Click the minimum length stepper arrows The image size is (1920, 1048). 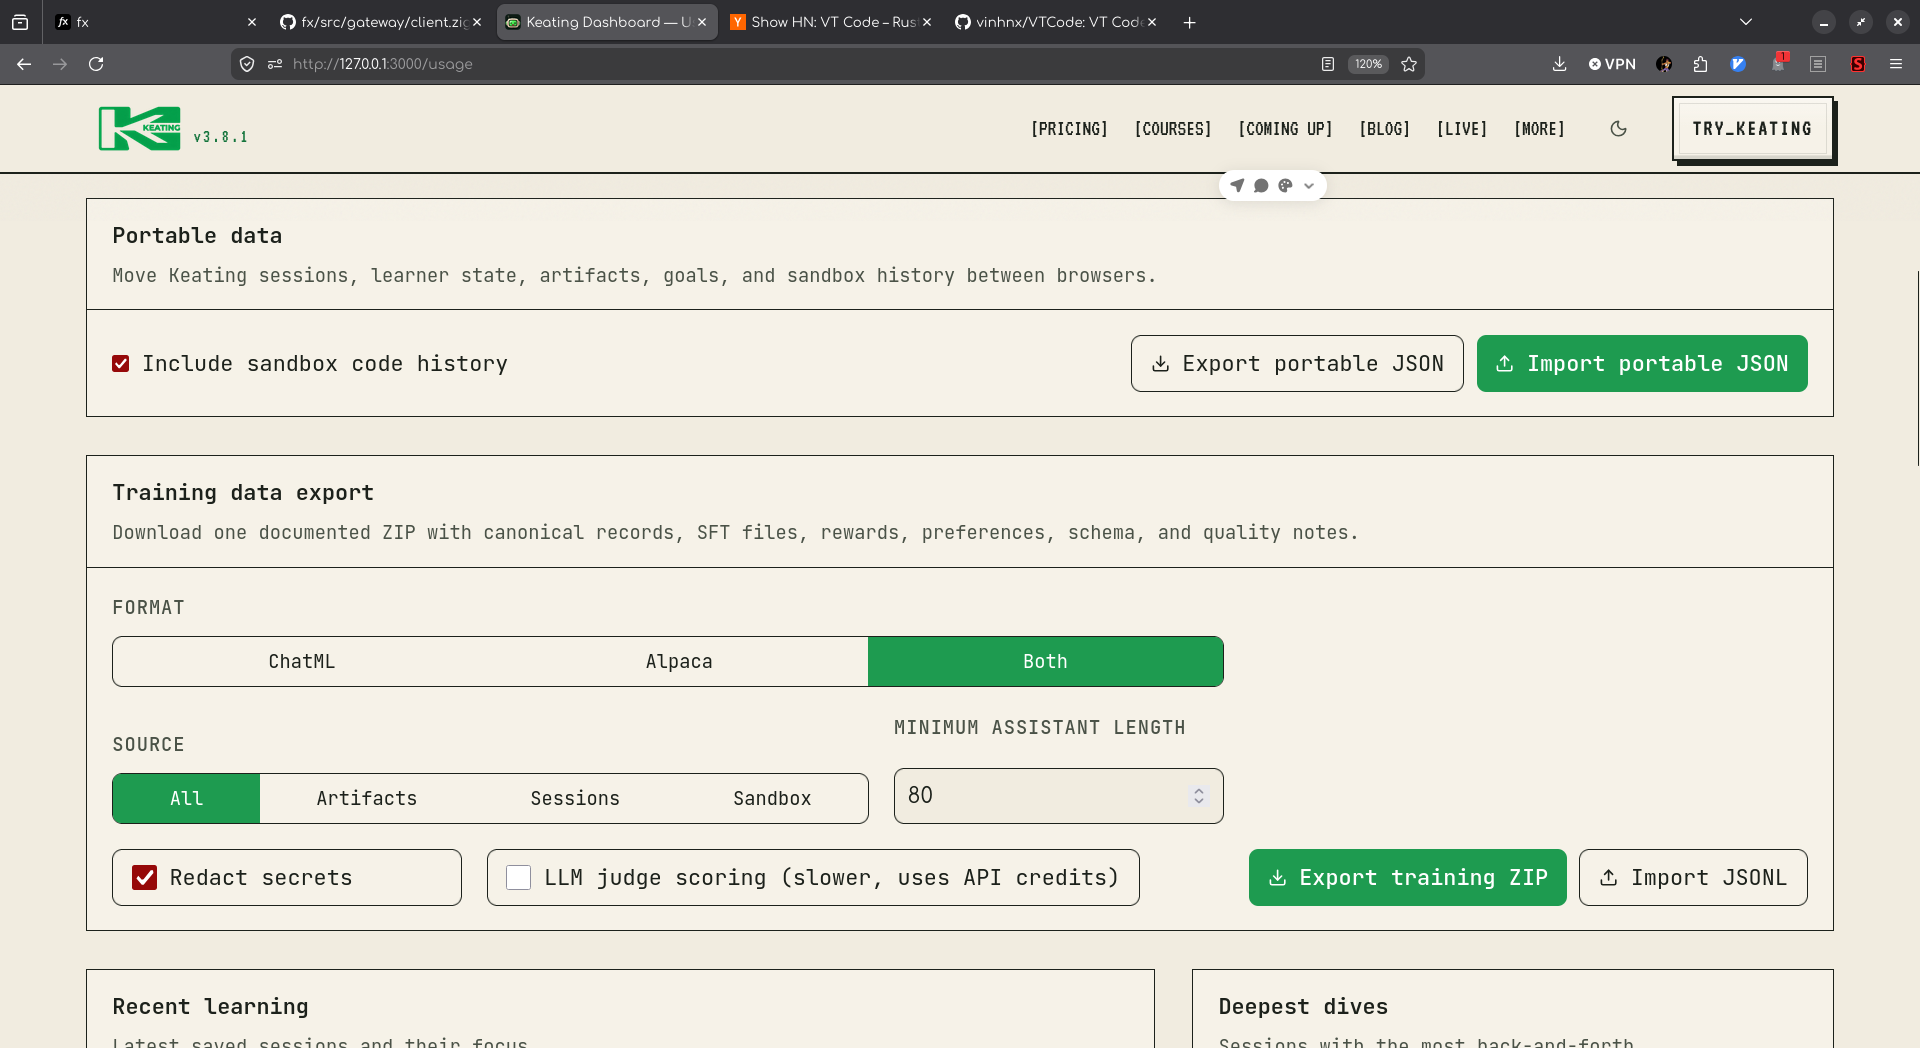pos(1199,796)
